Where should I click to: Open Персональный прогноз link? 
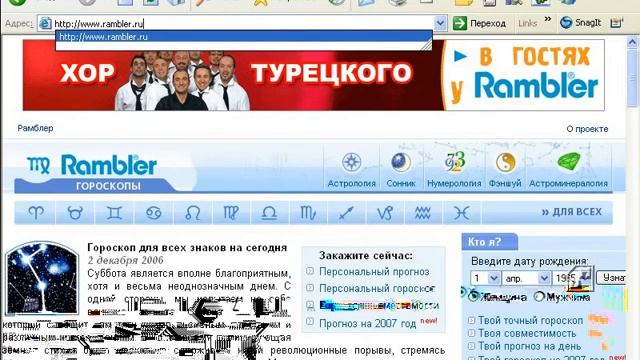click(374, 272)
